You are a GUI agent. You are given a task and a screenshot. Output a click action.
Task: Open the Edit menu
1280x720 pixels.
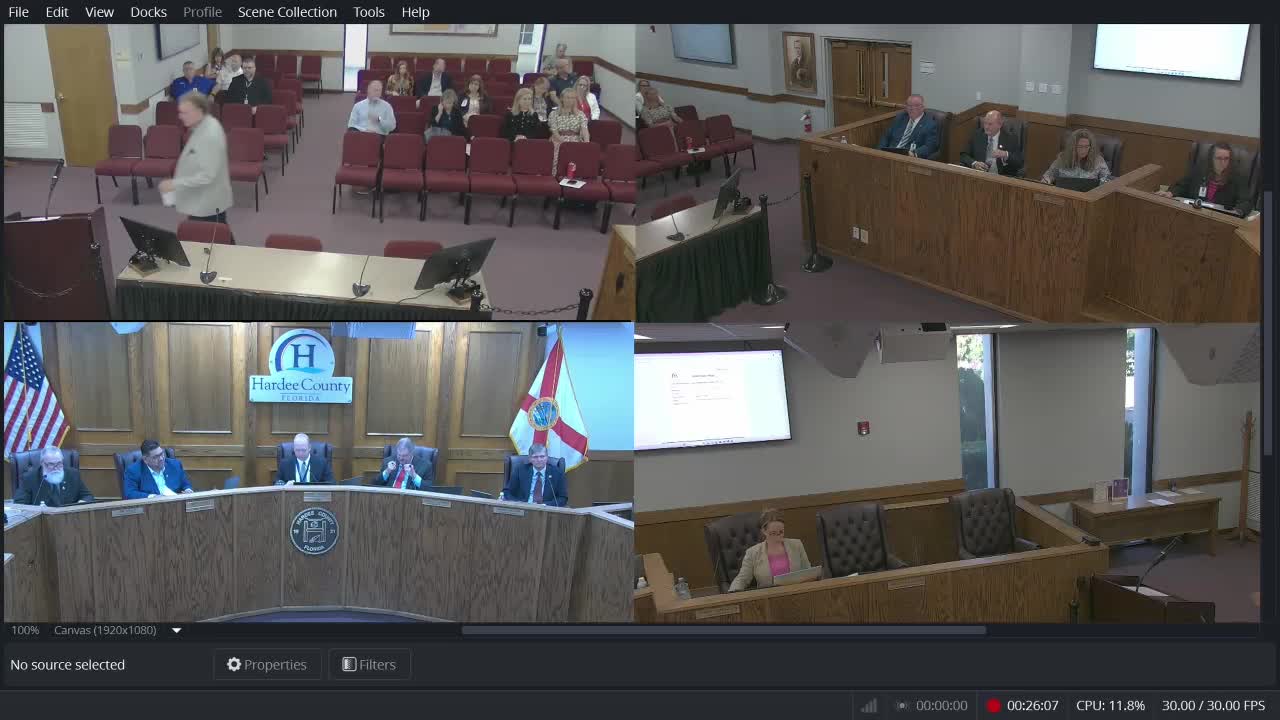[x=57, y=12]
